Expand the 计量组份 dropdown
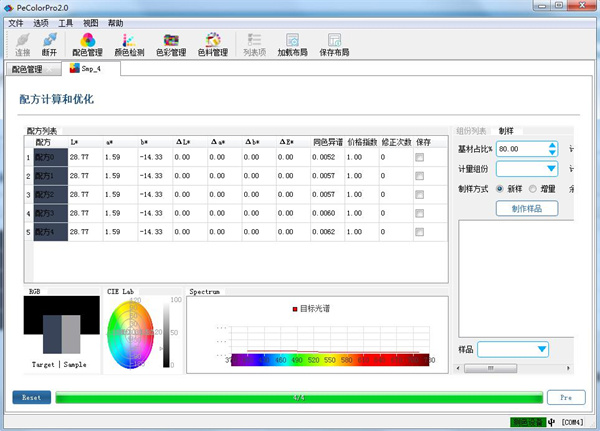 (548, 169)
